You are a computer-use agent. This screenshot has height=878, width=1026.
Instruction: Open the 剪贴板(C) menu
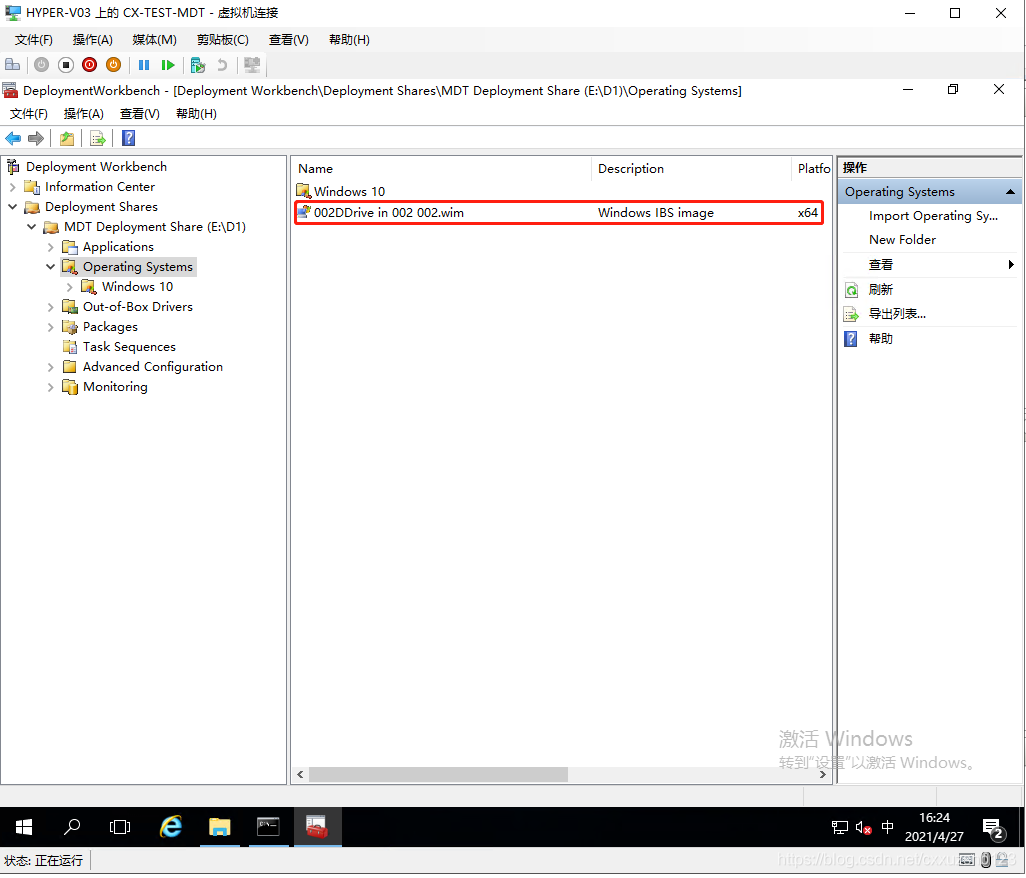click(222, 40)
